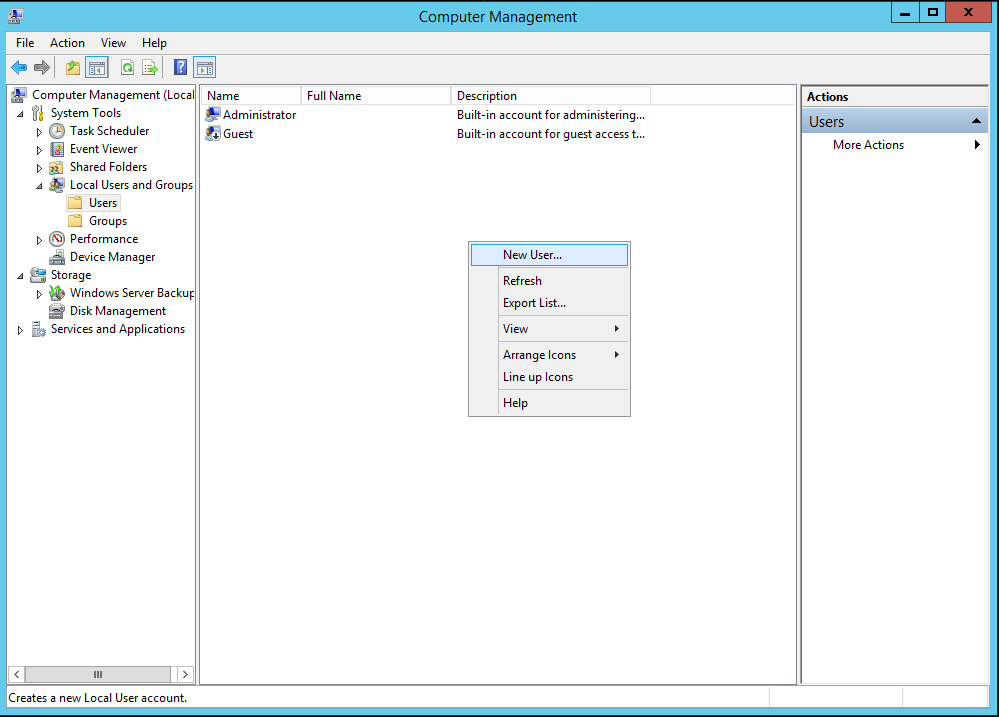This screenshot has height=717, width=999.
Task: Click the Refresh toolbar icon
Action: click(x=127, y=67)
